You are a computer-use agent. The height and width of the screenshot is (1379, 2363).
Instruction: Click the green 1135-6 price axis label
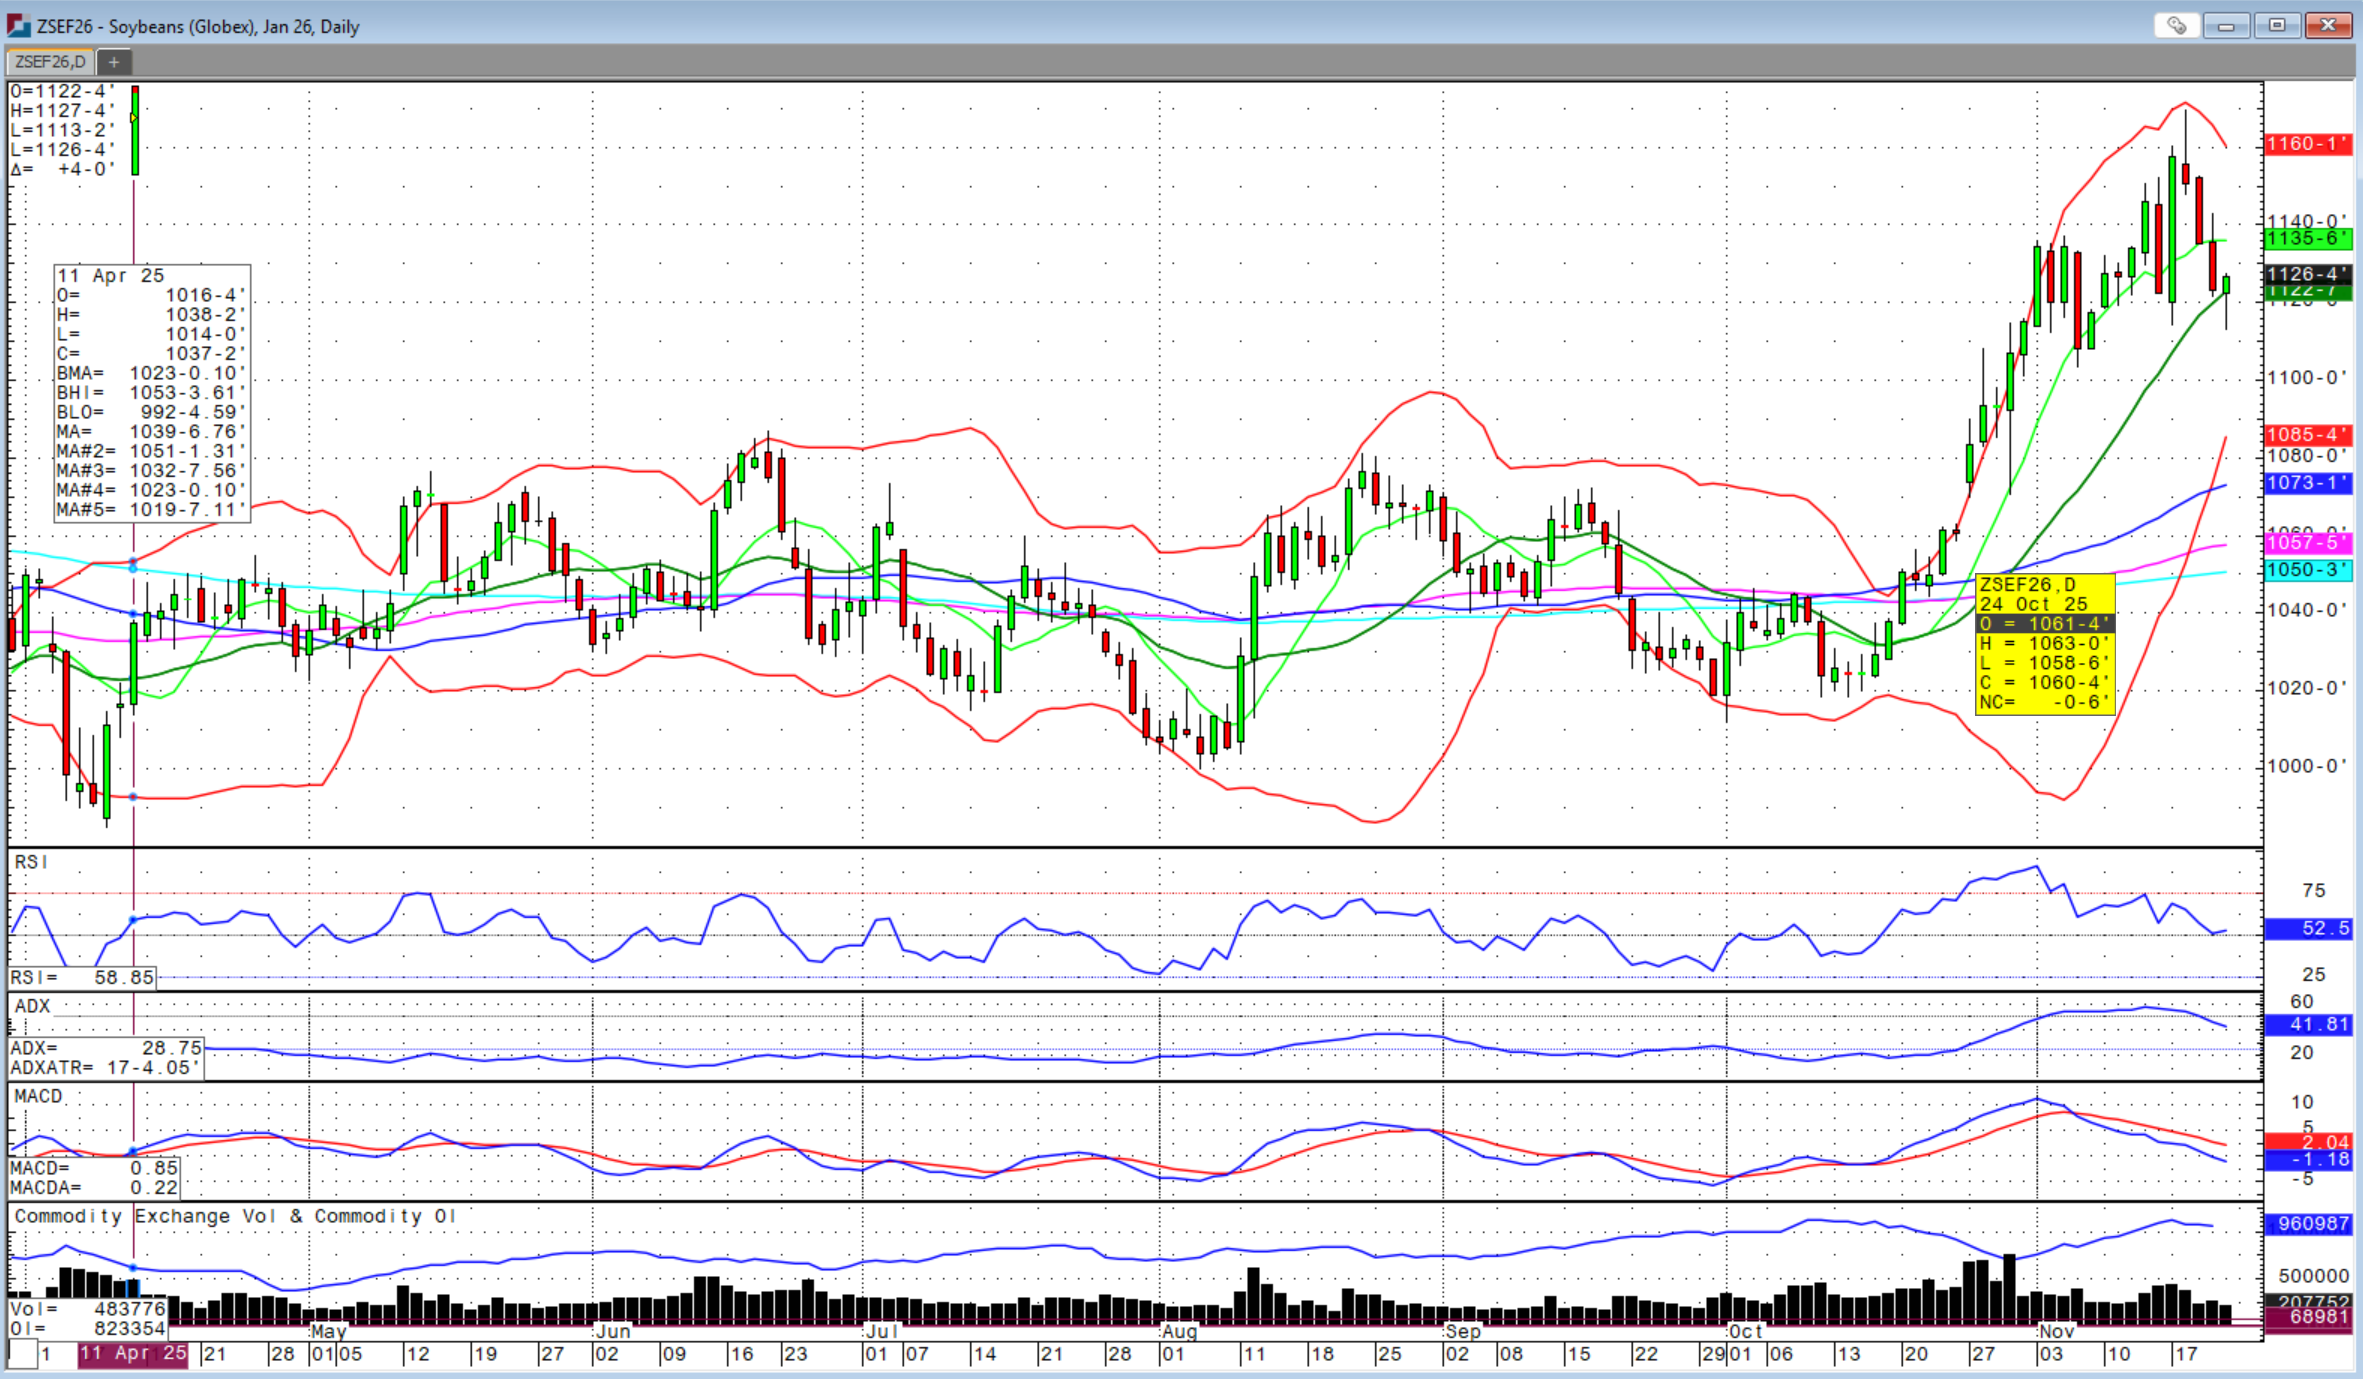[x=2307, y=238]
